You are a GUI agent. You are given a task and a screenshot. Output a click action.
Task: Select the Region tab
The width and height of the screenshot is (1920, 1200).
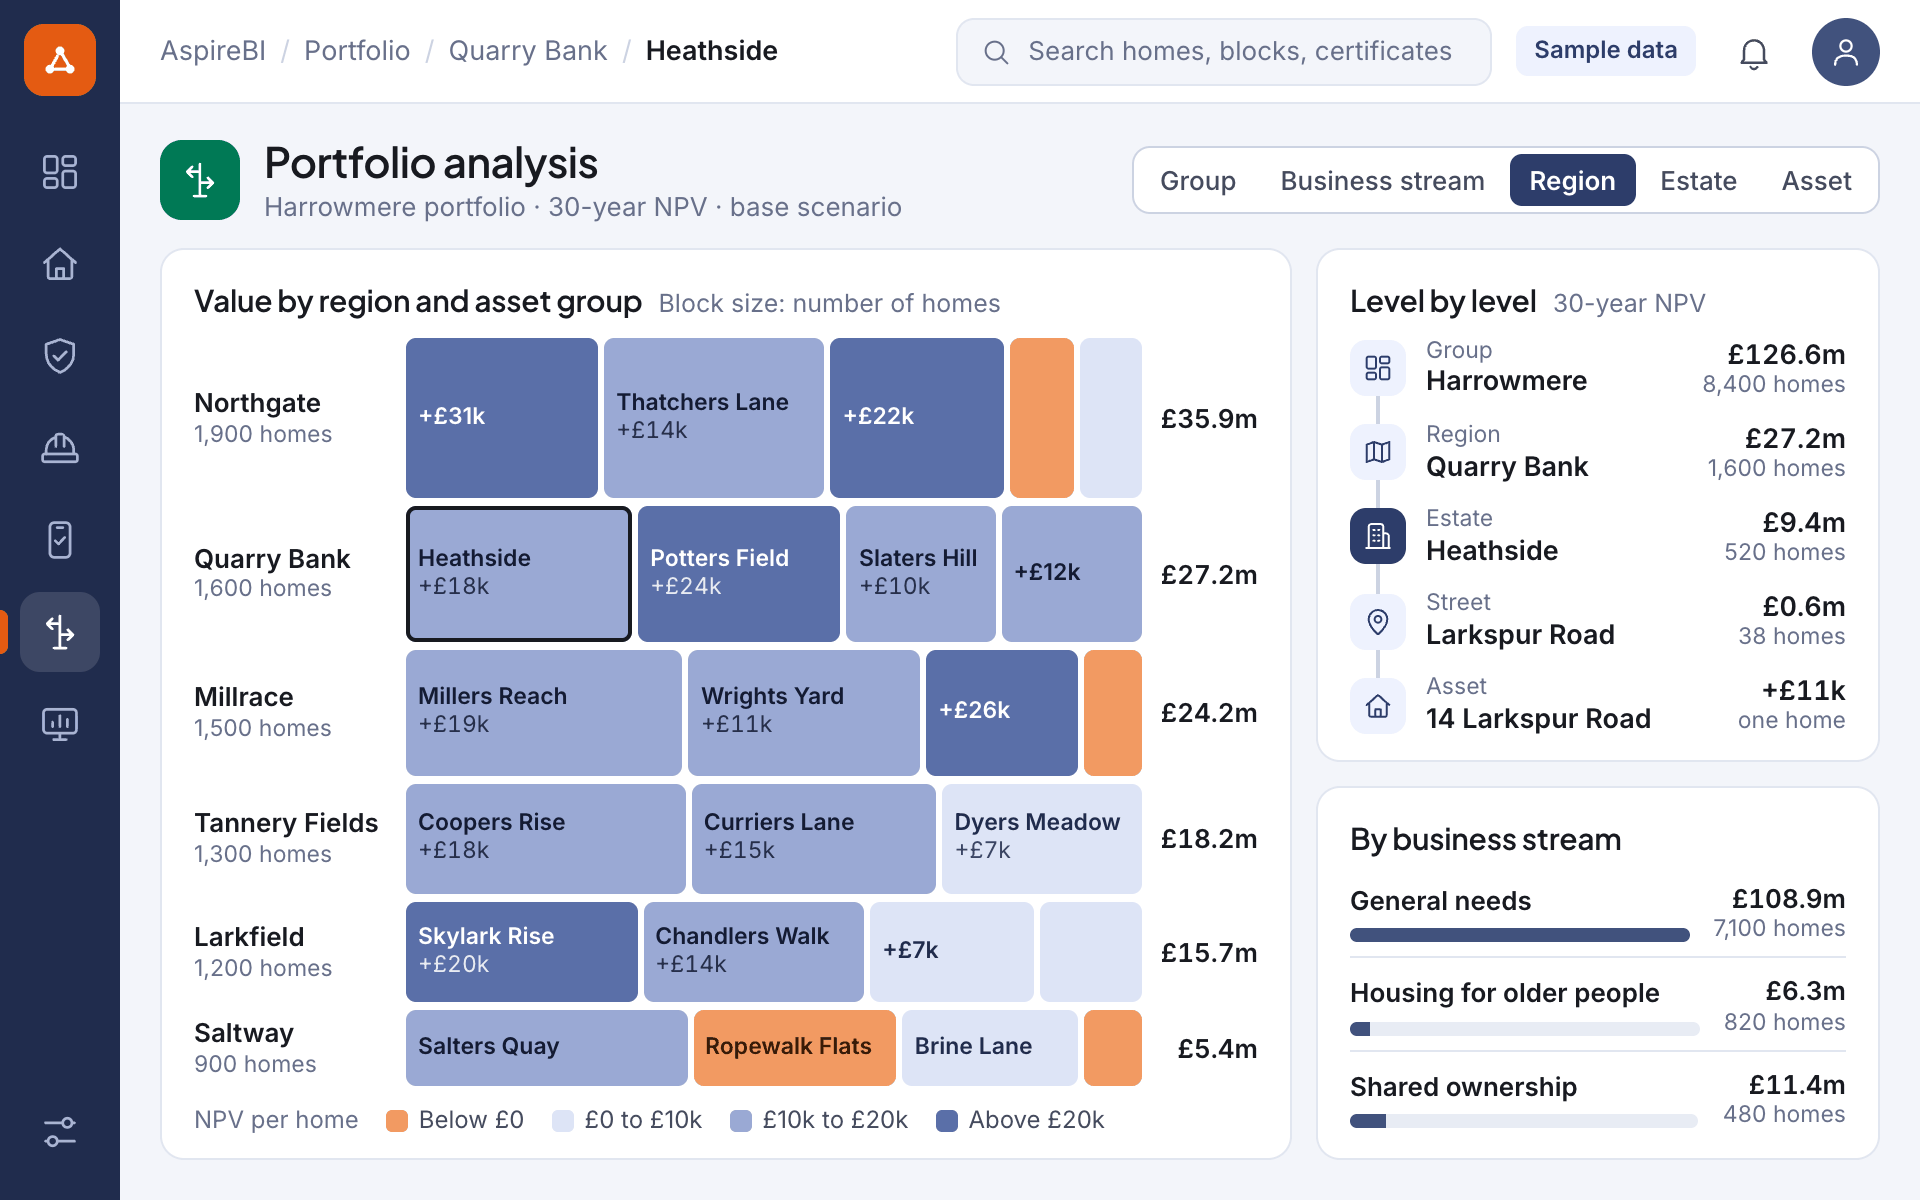(x=1572, y=180)
